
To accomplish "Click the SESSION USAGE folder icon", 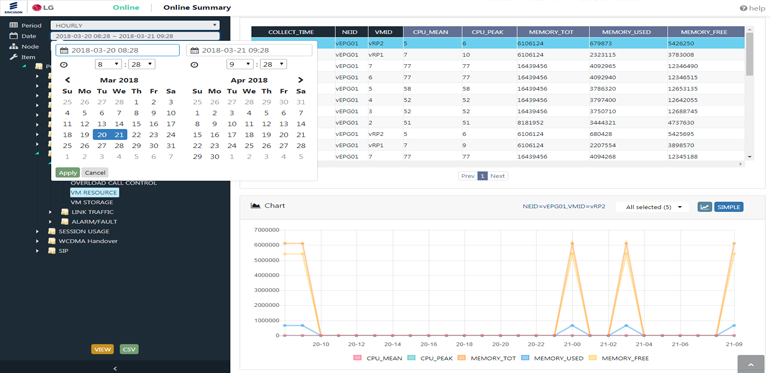I will click(x=52, y=231).
